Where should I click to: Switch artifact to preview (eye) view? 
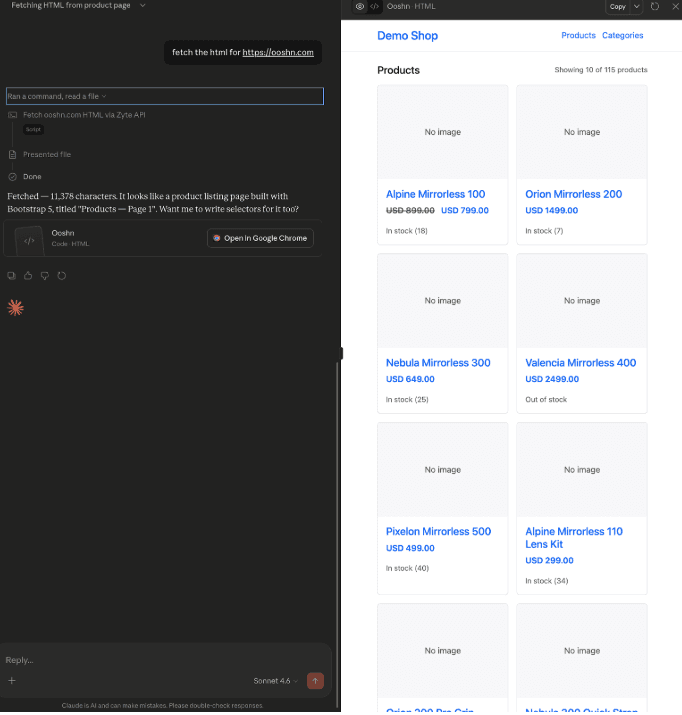360,6
